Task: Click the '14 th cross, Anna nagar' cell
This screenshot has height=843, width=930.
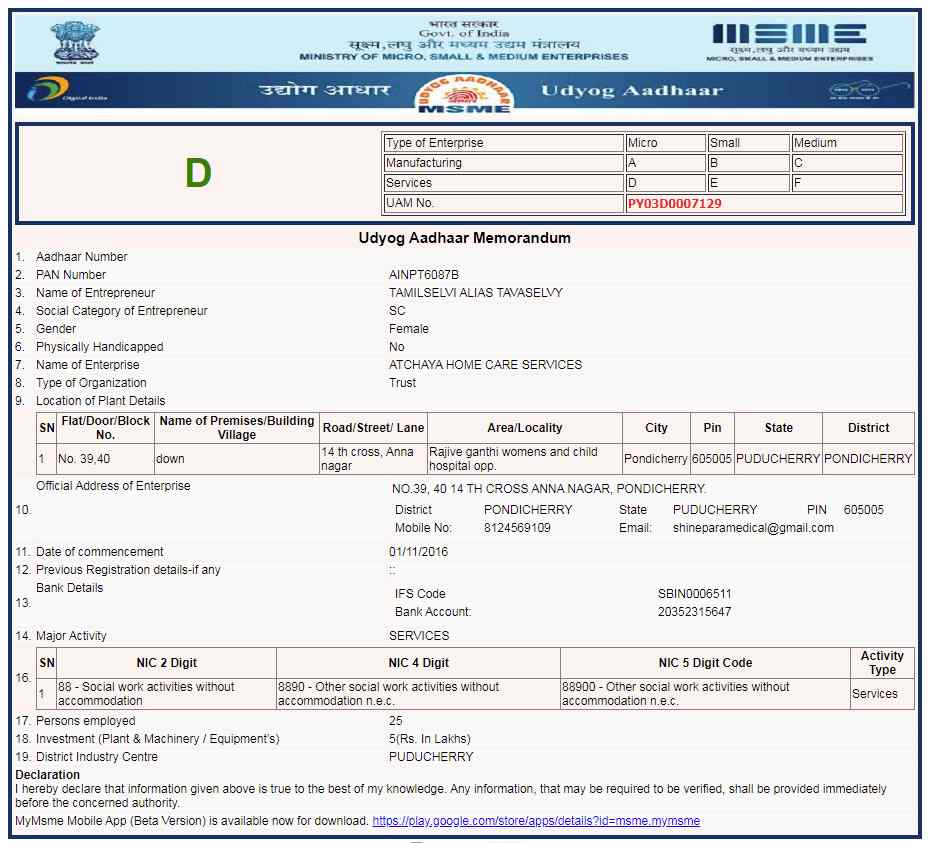Action: [373, 459]
